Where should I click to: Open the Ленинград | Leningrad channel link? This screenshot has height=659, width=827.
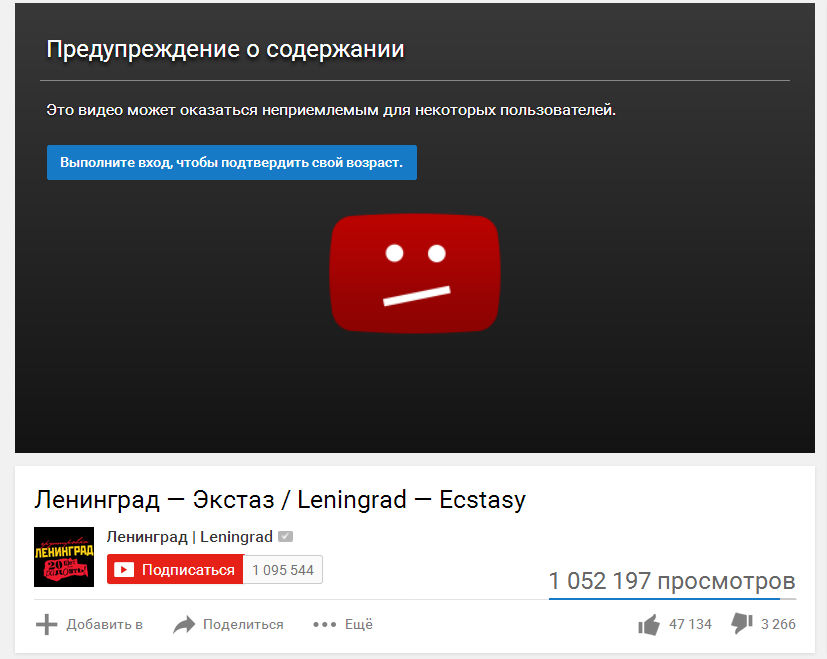(189, 537)
